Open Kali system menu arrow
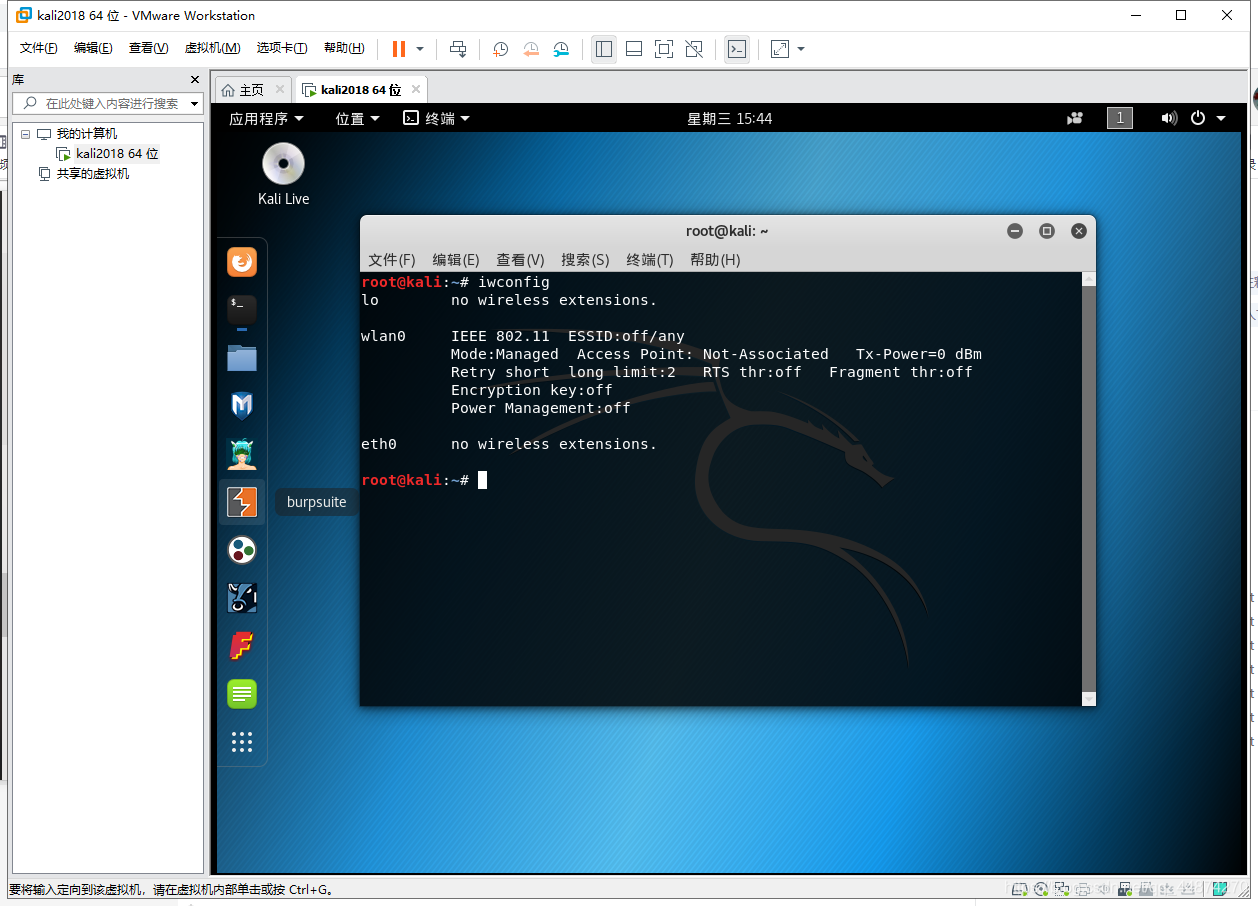1258x906 pixels. coord(1221,118)
